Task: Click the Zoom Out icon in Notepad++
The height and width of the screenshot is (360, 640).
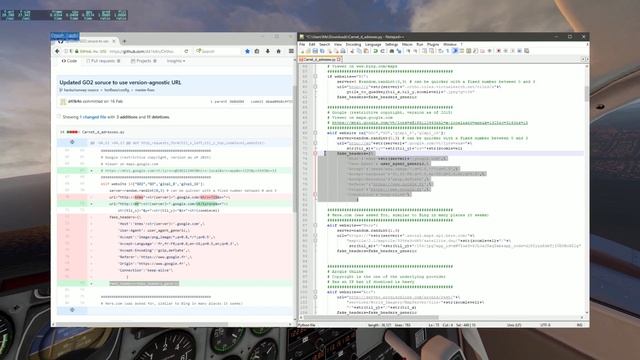Action: (x=416, y=51)
